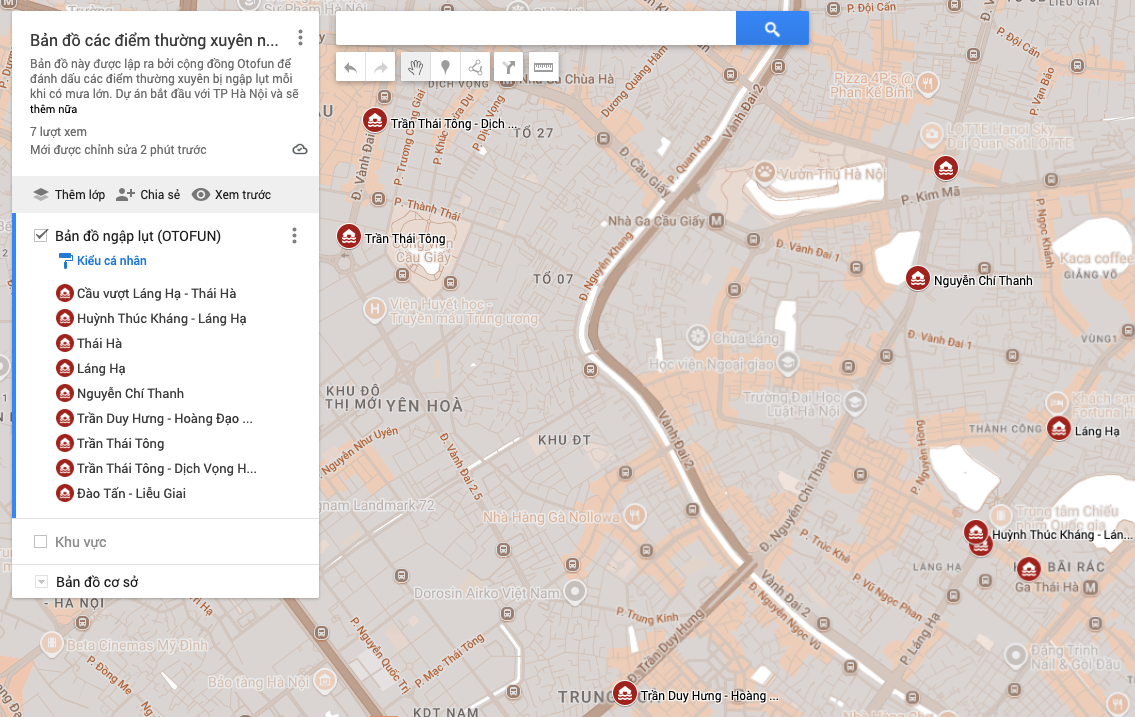Viewport: 1135px width, 717px height.
Task: Click the cloud save status icon
Action: coord(299,150)
